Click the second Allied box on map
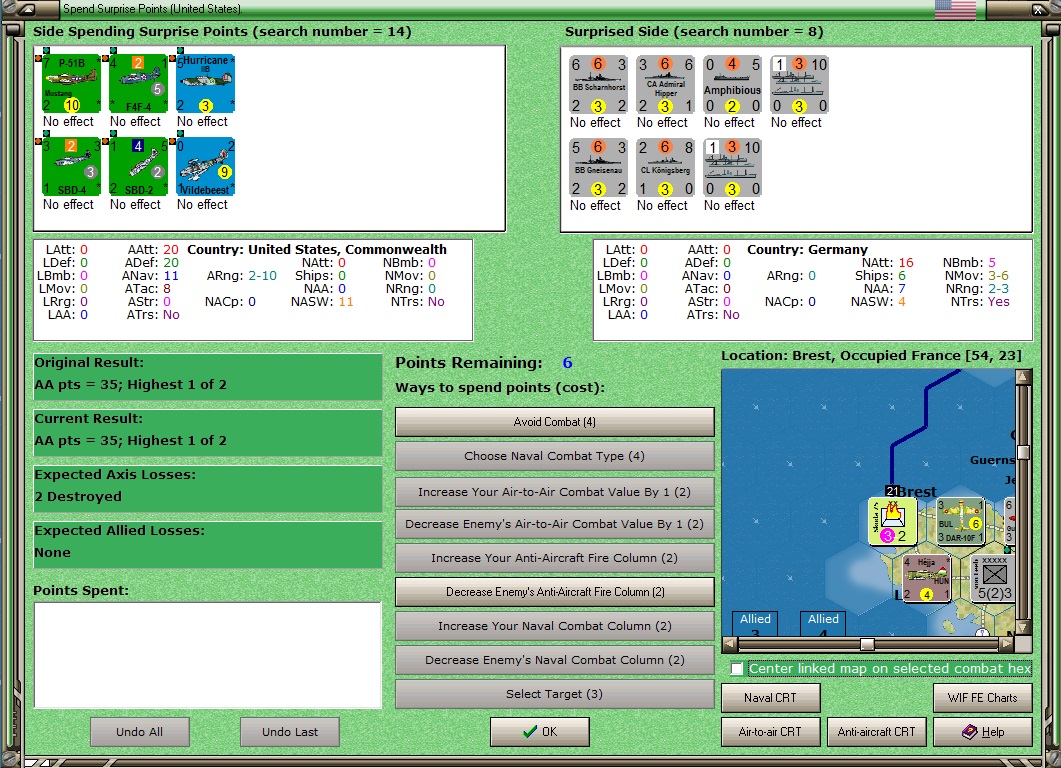The image size is (1061, 768). click(x=823, y=623)
